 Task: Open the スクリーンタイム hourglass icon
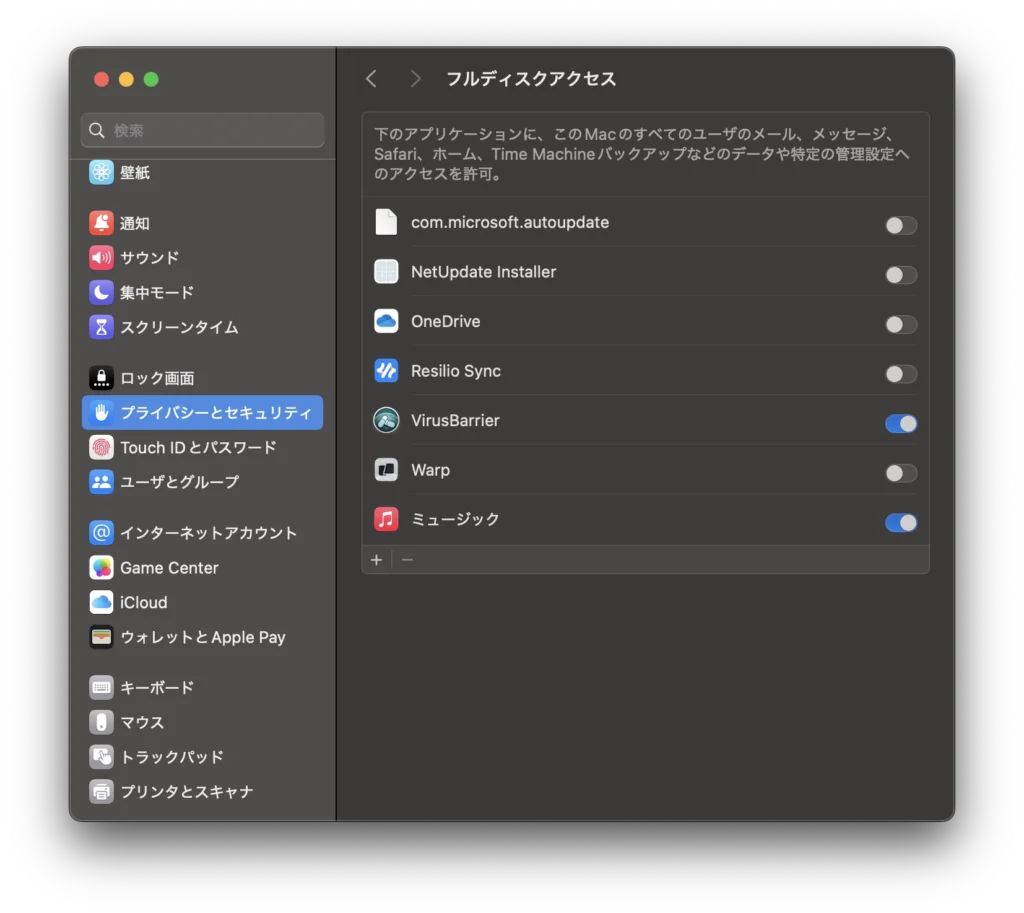[x=101, y=327]
